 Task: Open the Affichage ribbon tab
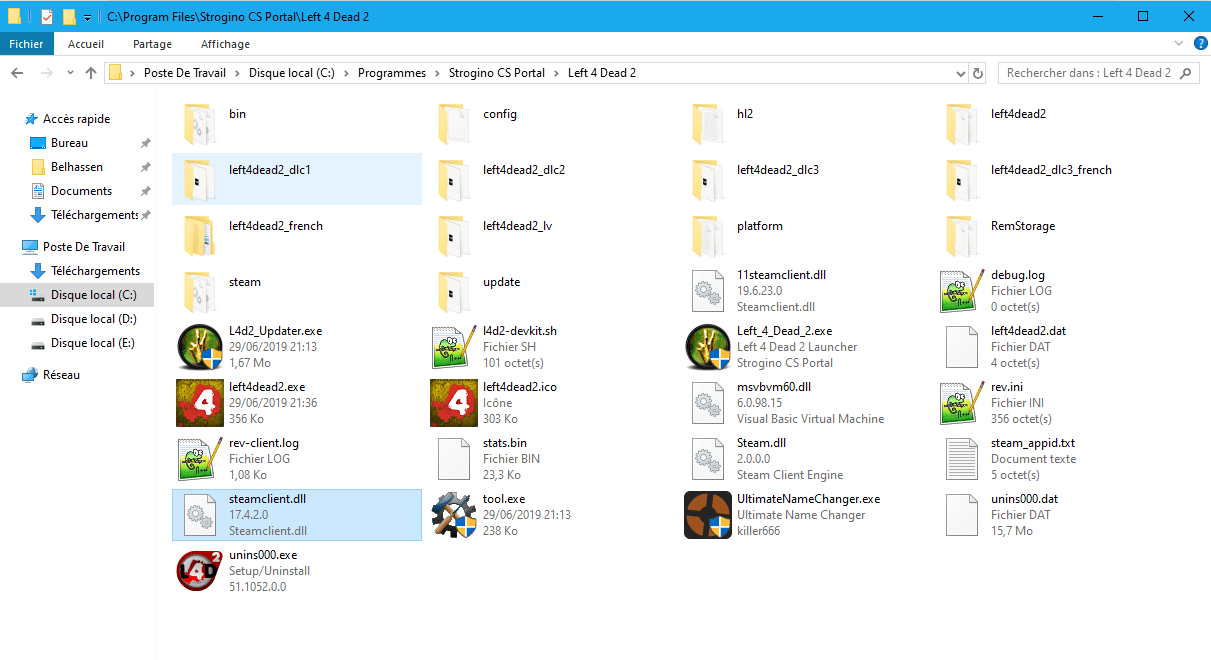(x=225, y=44)
